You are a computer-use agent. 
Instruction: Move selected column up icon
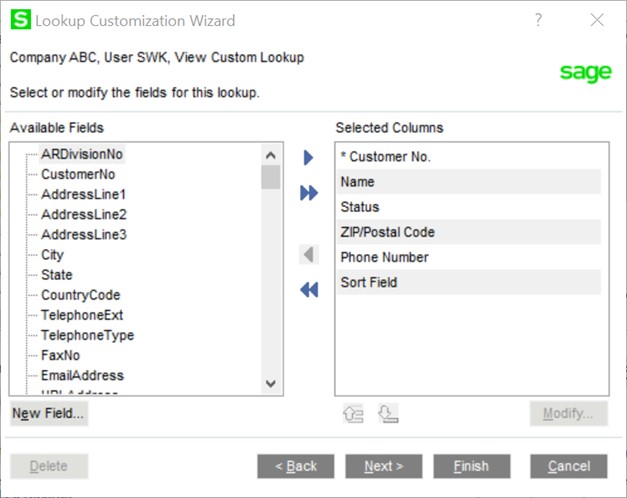click(x=353, y=414)
